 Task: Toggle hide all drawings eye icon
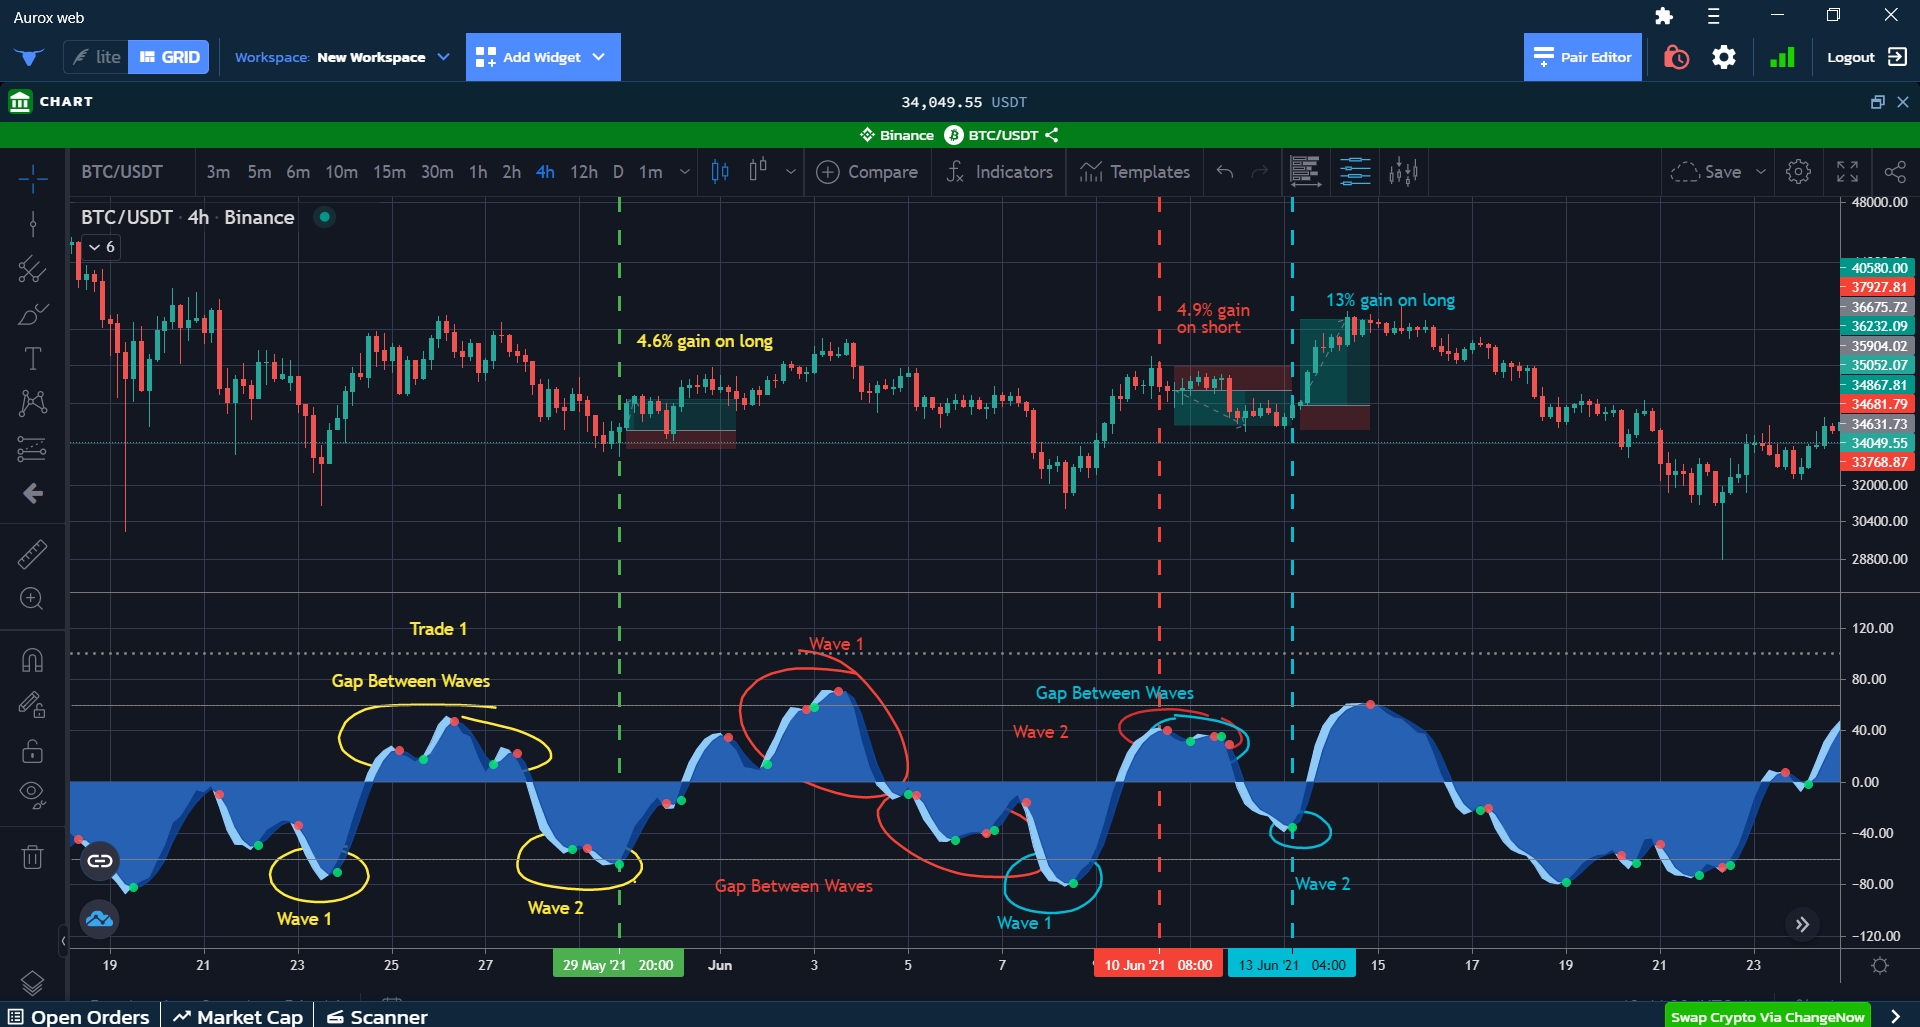[32, 795]
